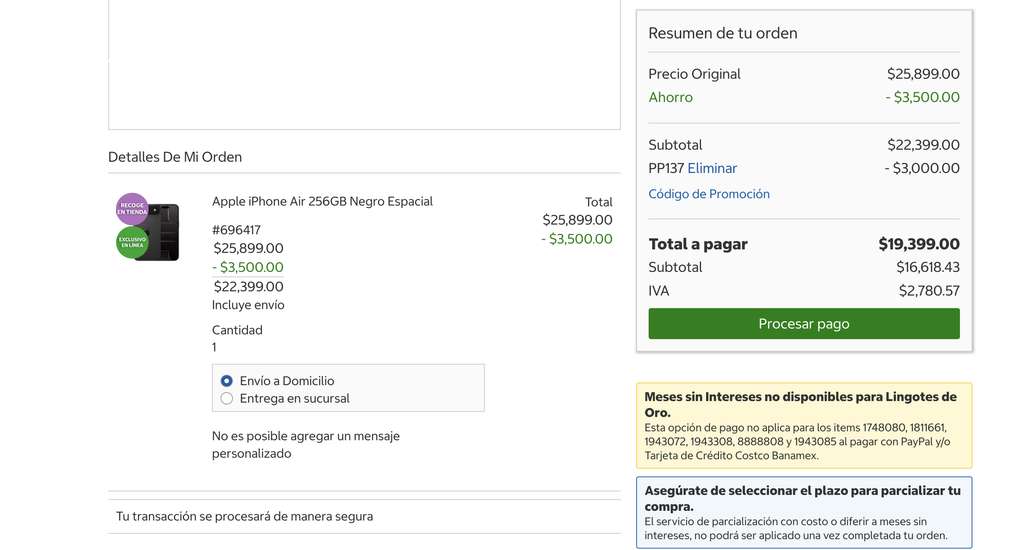Click the empty panel above order details
The image size is (1024, 550).
364,64
